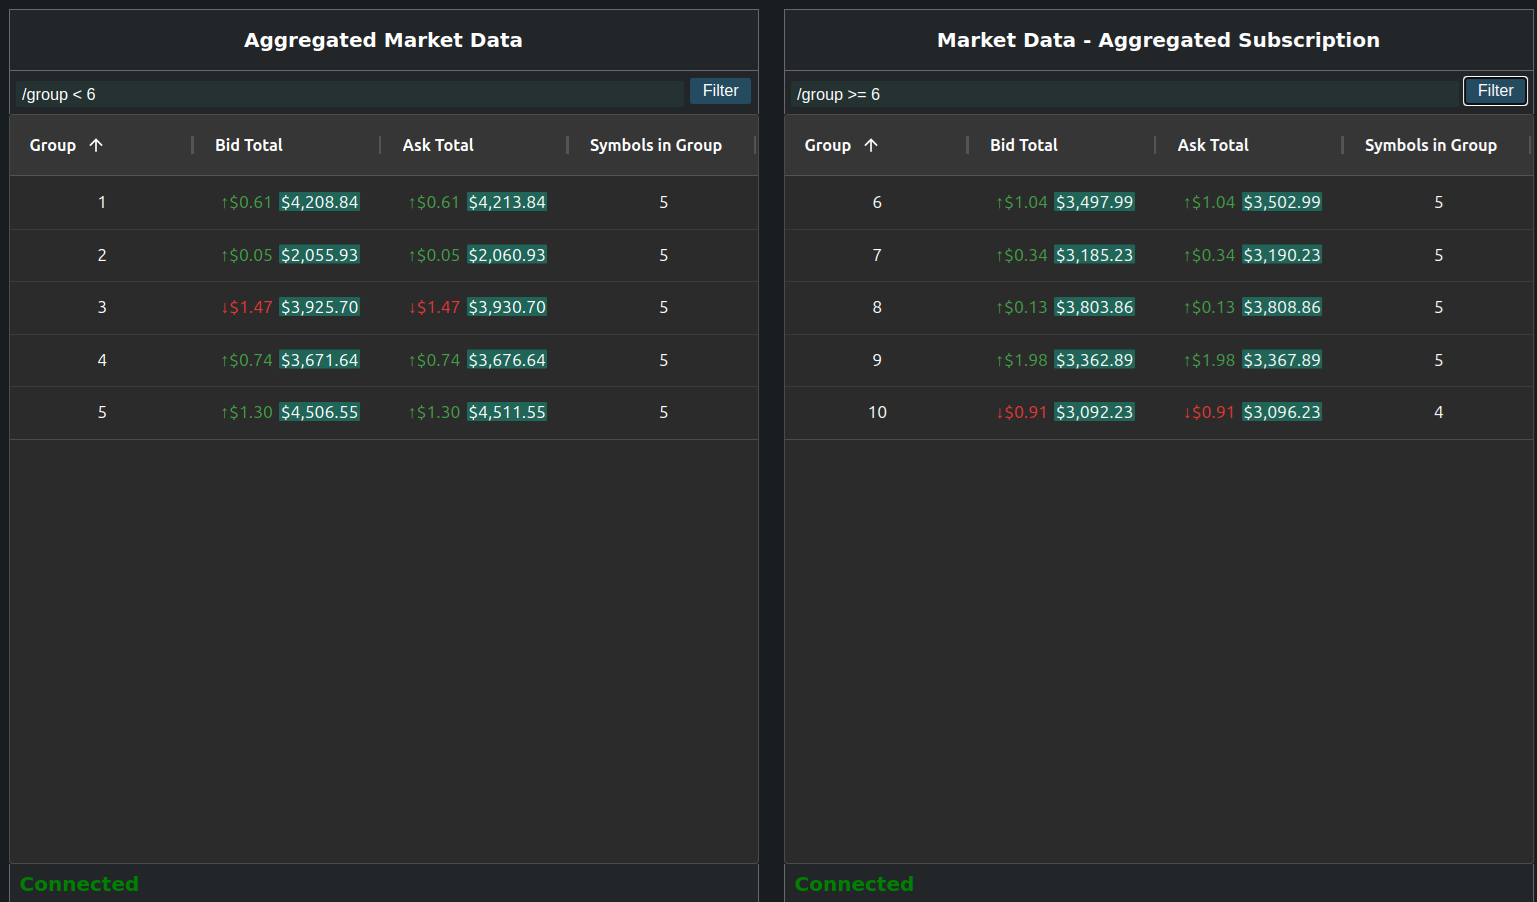Screen dimensions: 1537x902
Task: Click Filter button in Aggregated Subscription panel
Action: tap(1495, 91)
